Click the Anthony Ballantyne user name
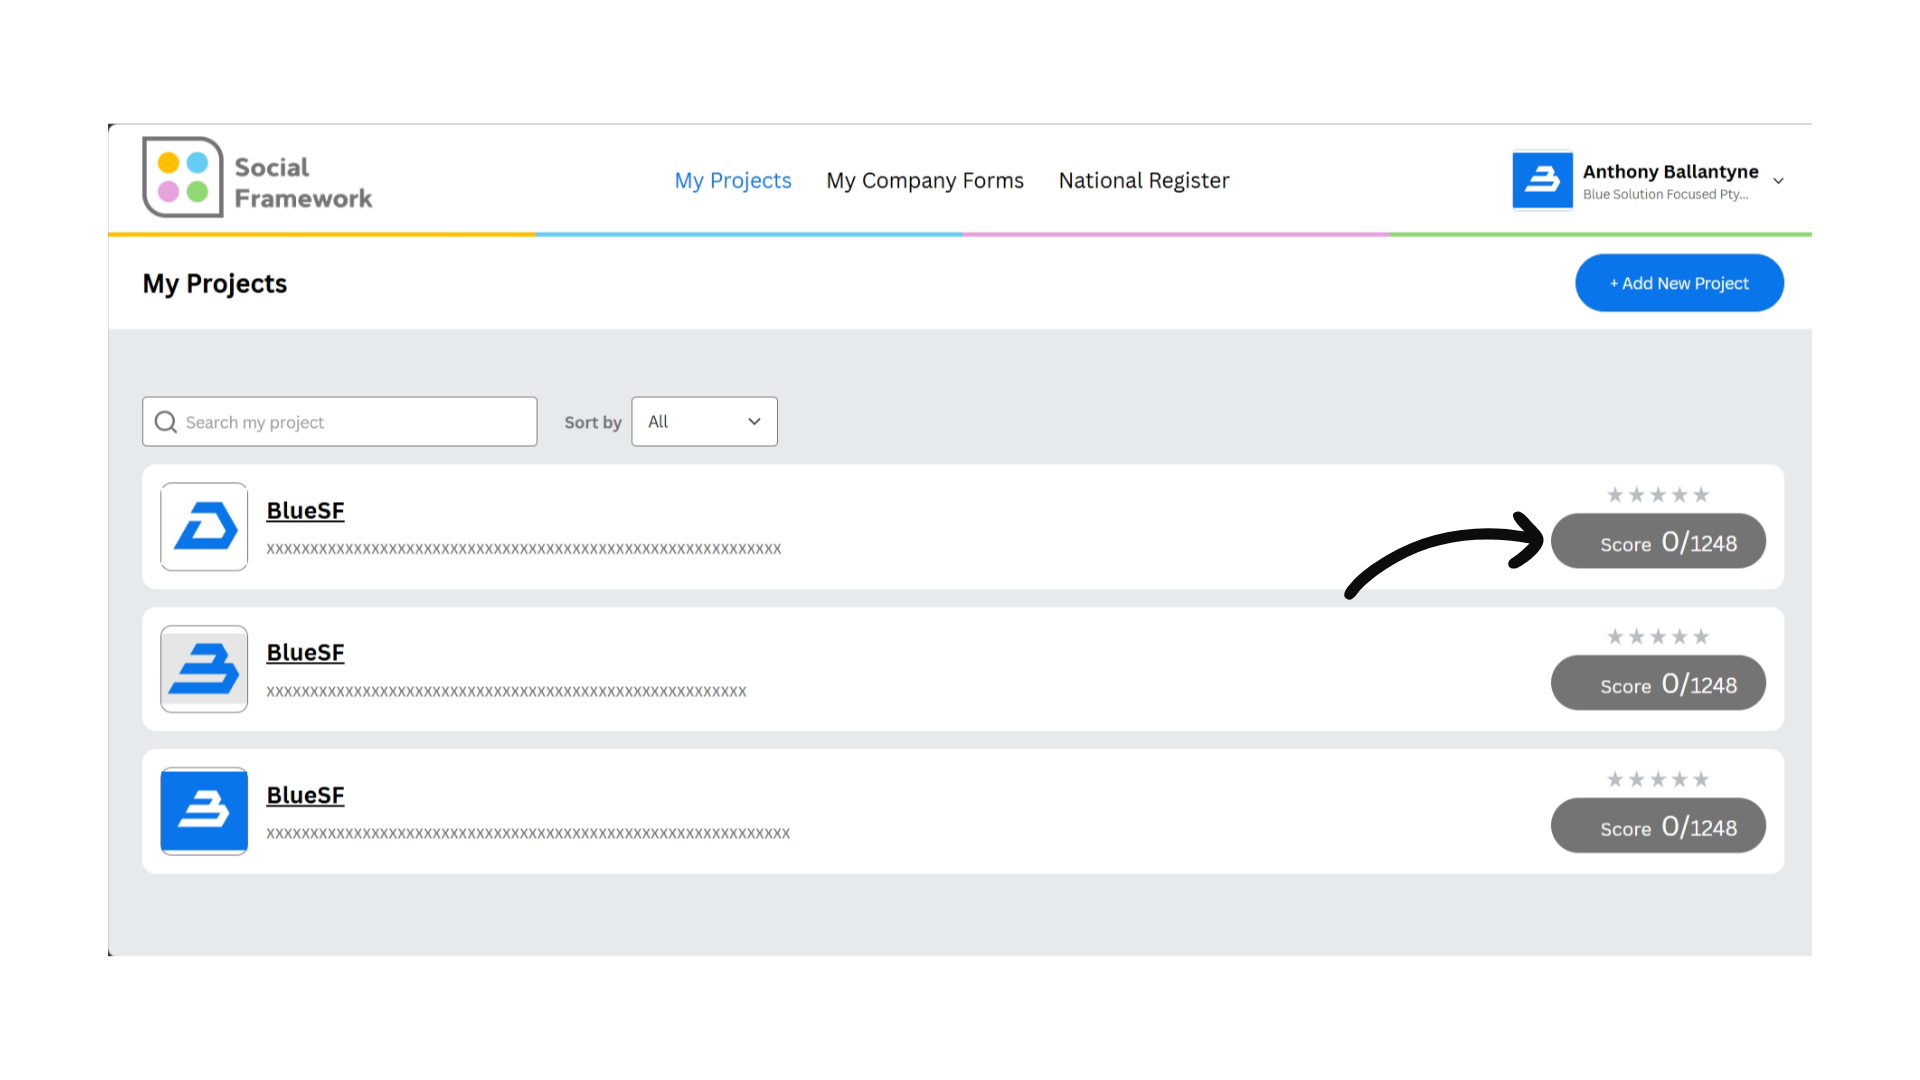The height and width of the screenshot is (1080, 1920). [1670, 172]
